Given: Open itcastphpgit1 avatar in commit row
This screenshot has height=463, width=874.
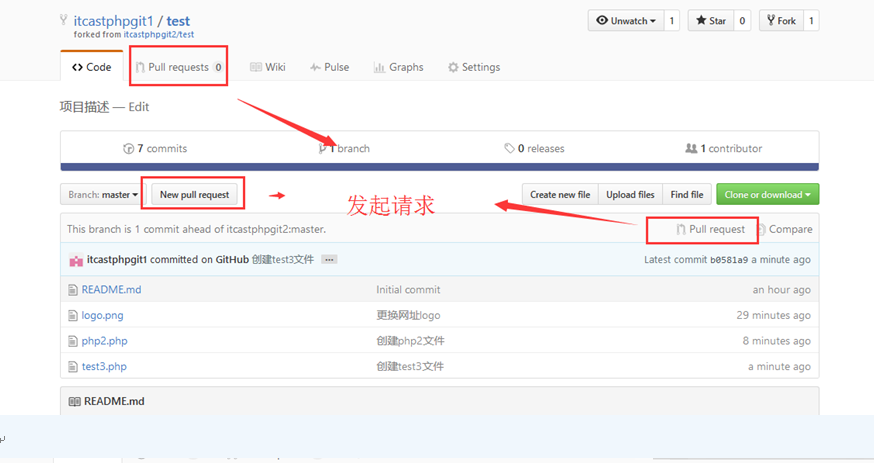Looking at the screenshot, I should (x=76, y=260).
